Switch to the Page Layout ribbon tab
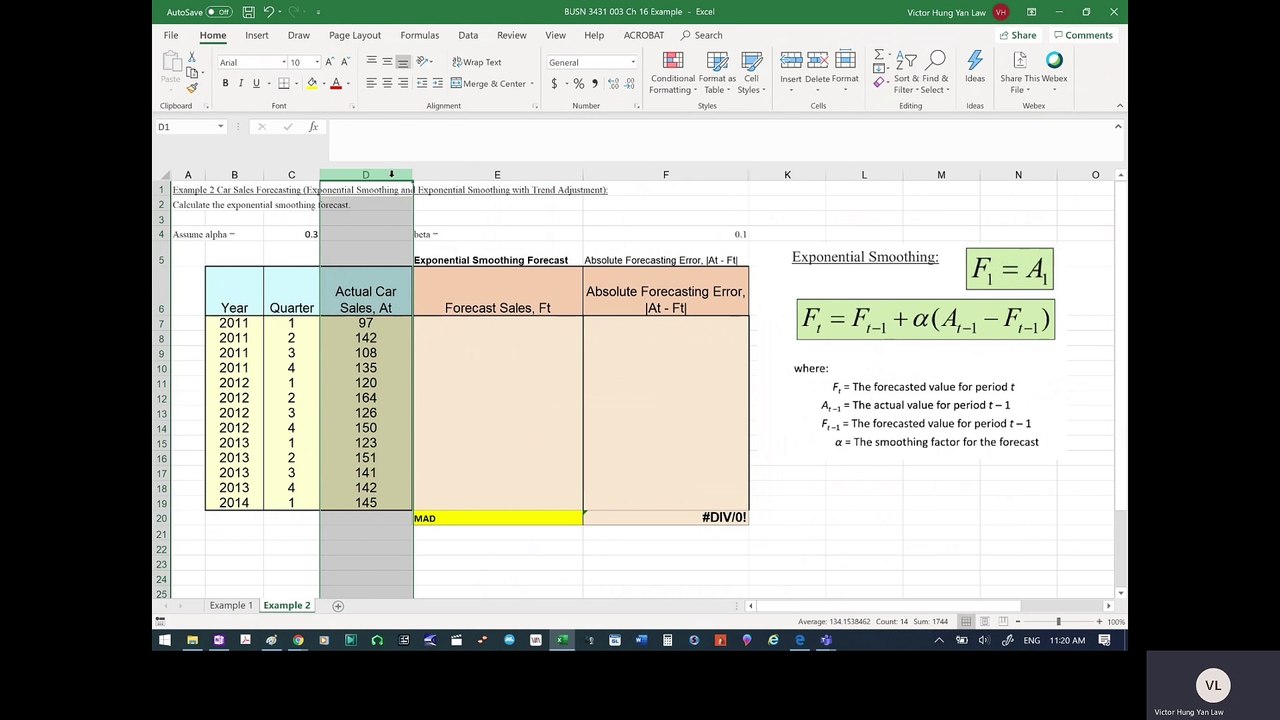 pos(354,35)
